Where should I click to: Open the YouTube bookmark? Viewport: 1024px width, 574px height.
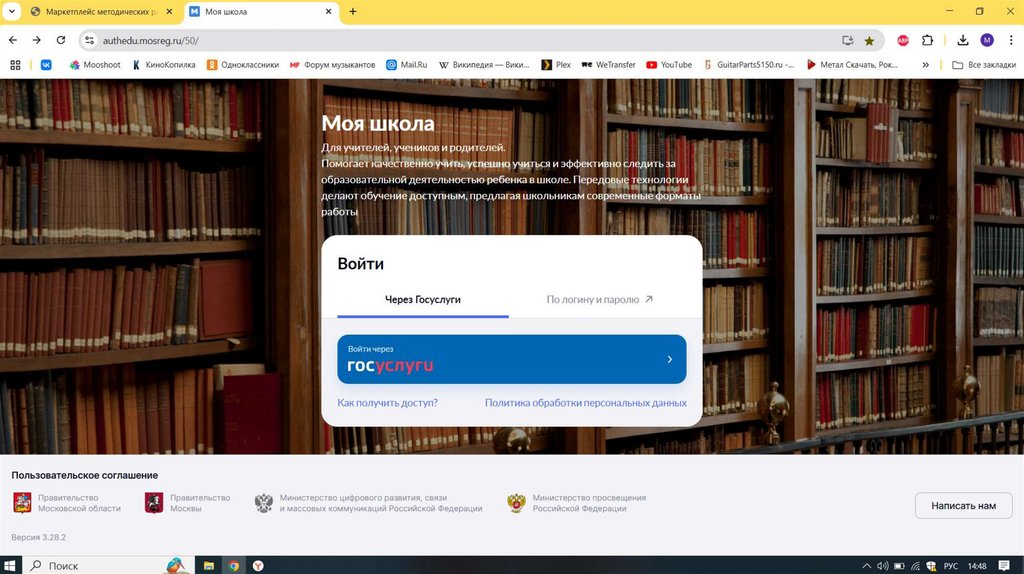[669, 65]
